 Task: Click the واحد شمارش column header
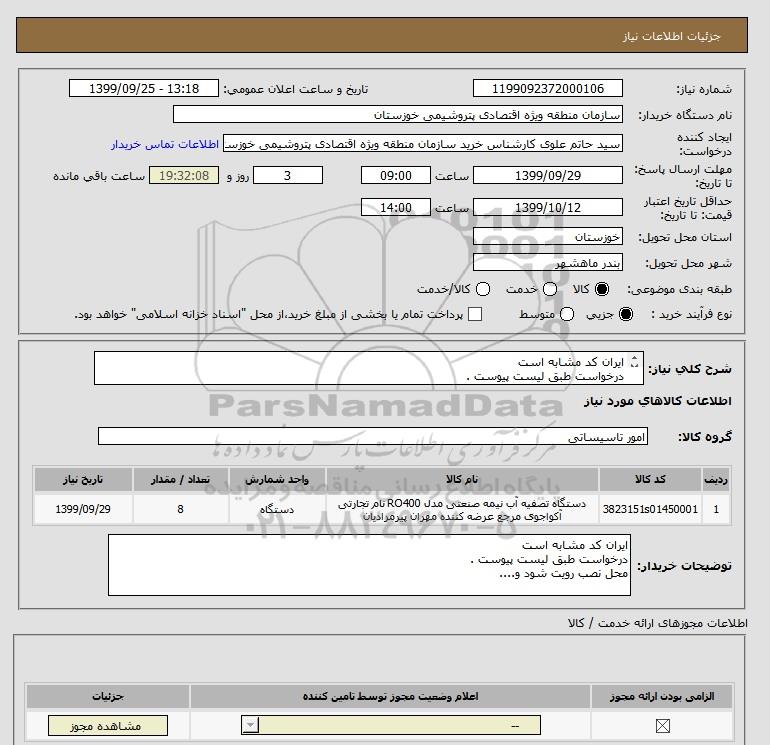pos(277,479)
